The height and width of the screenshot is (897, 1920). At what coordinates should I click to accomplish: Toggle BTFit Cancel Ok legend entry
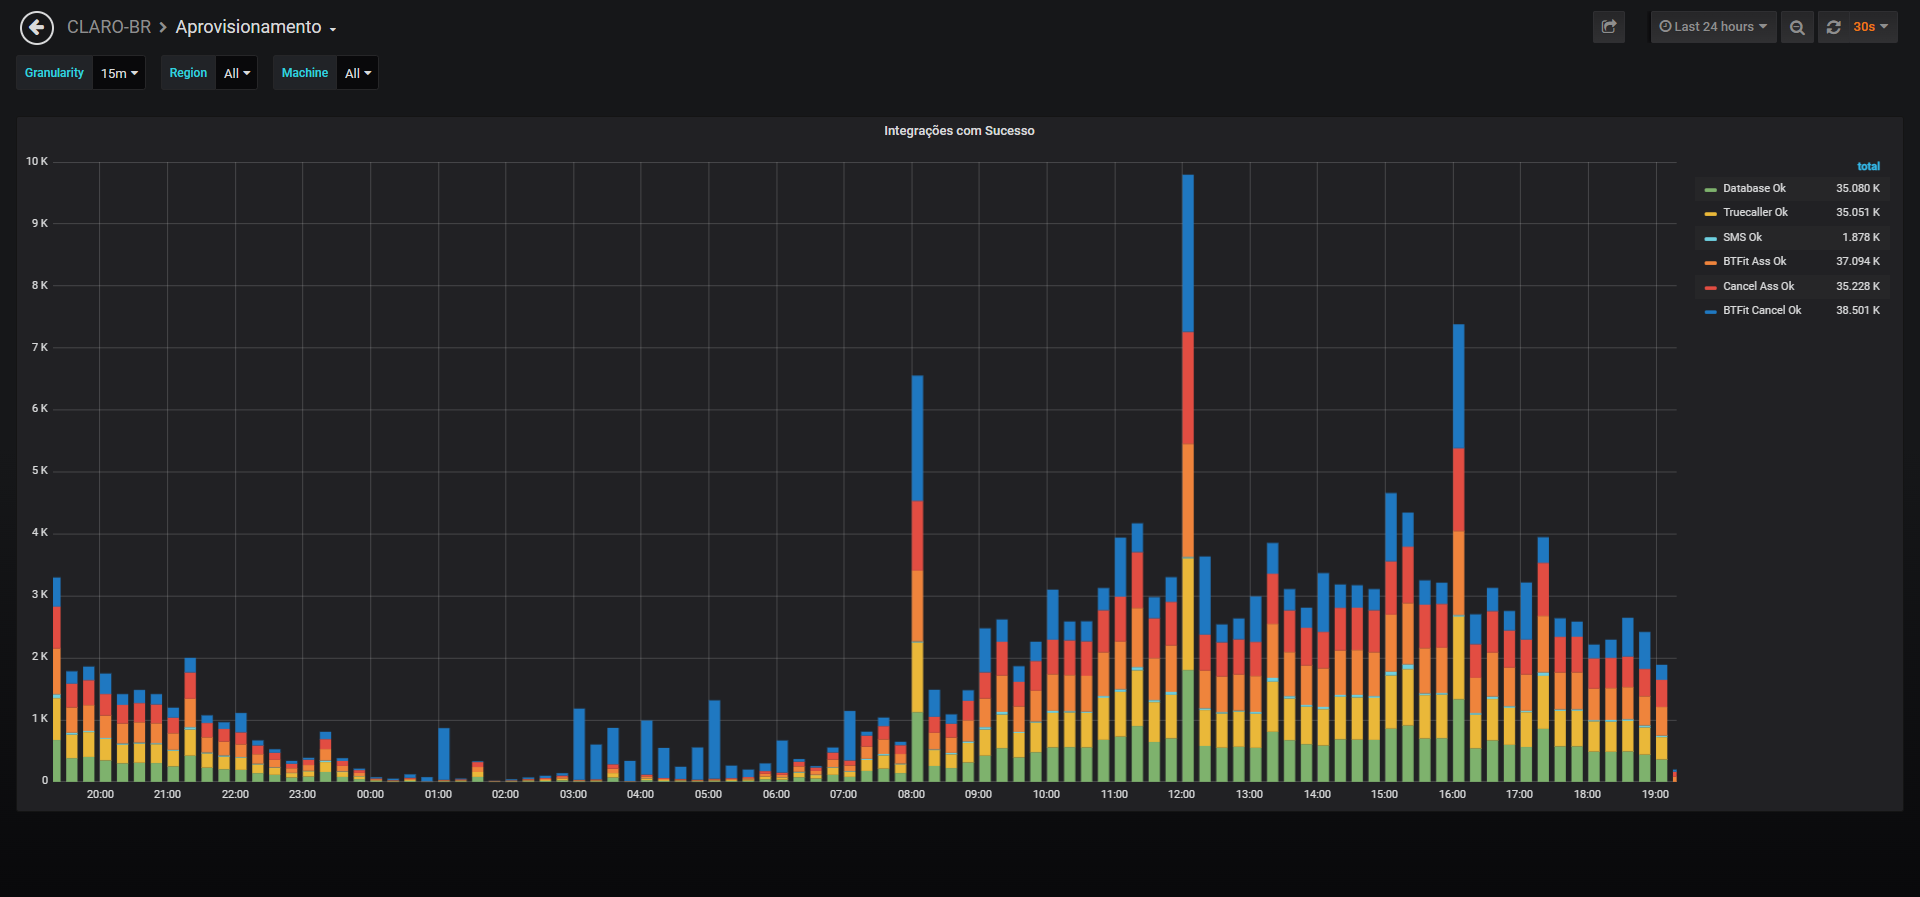[x=1762, y=310]
